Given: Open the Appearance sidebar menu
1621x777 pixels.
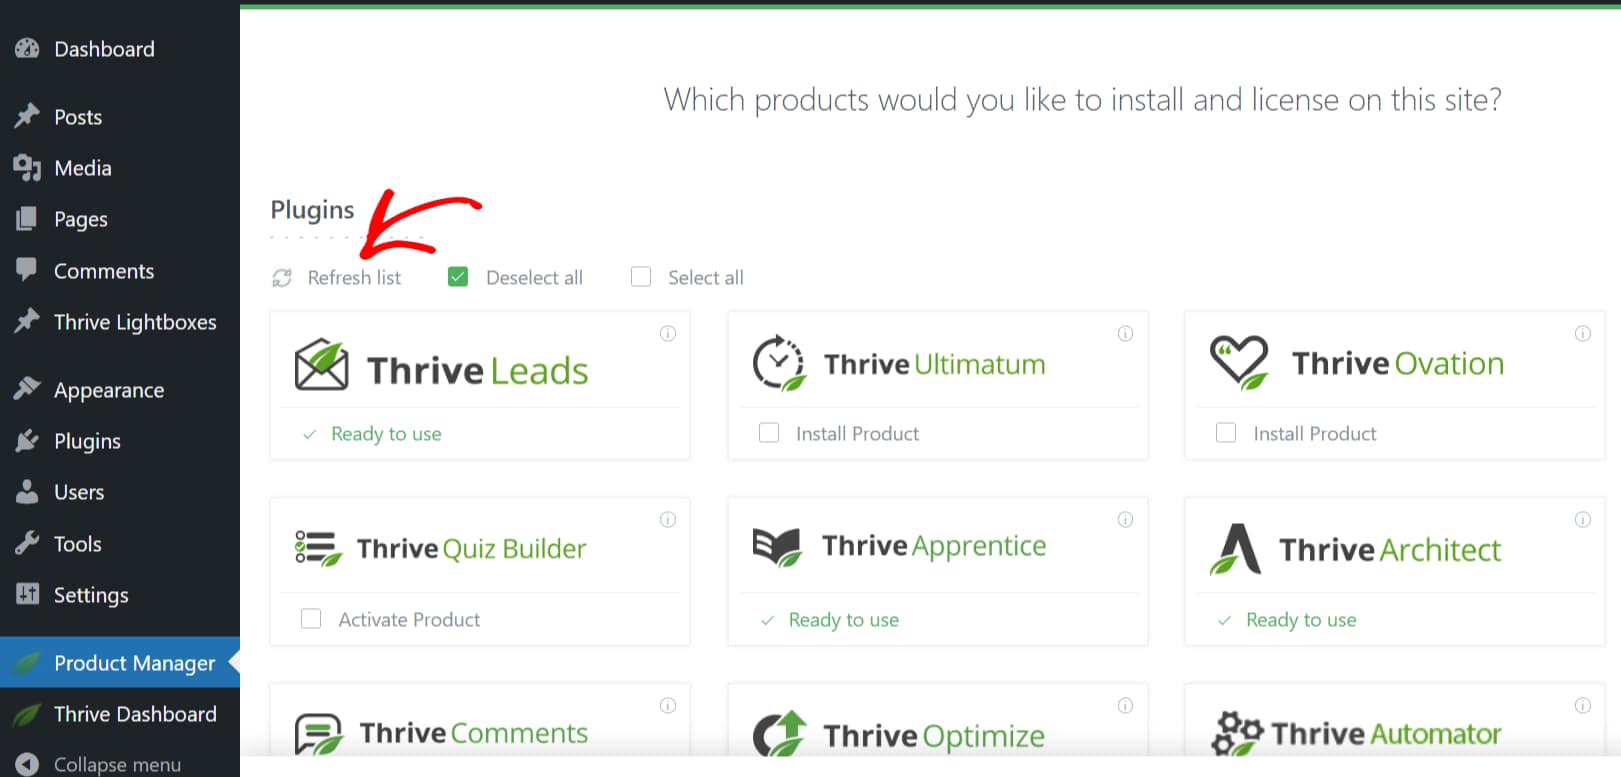Looking at the screenshot, I should coord(108,390).
